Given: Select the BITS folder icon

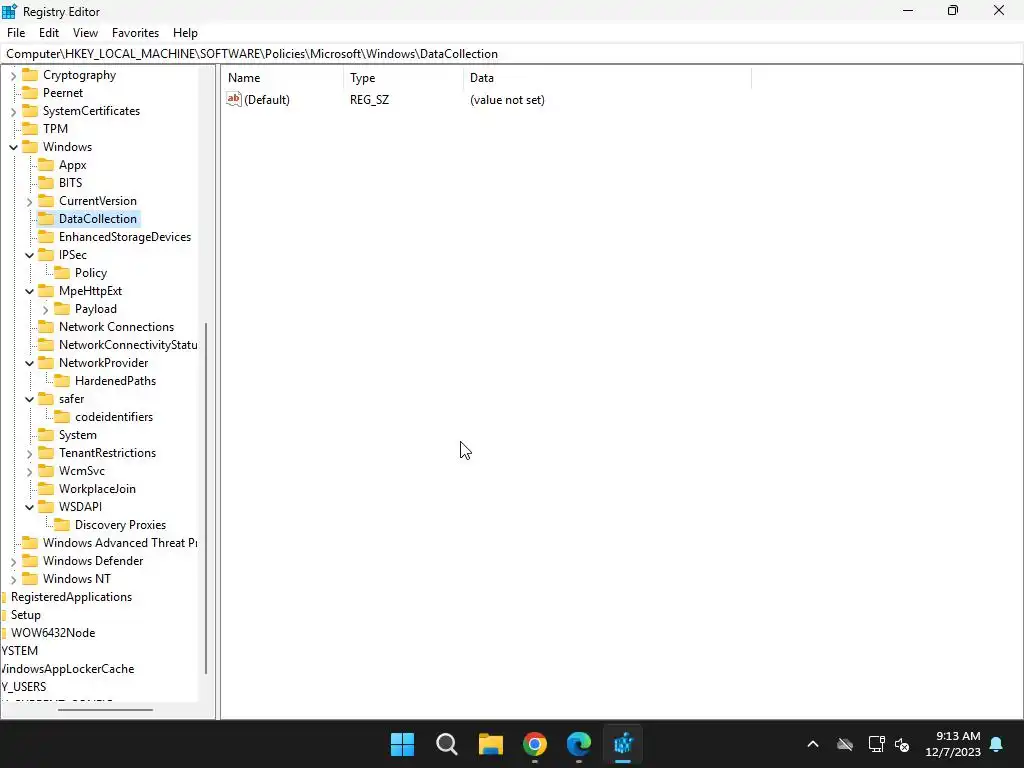Looking at the screenshot, I should [46, 183].
